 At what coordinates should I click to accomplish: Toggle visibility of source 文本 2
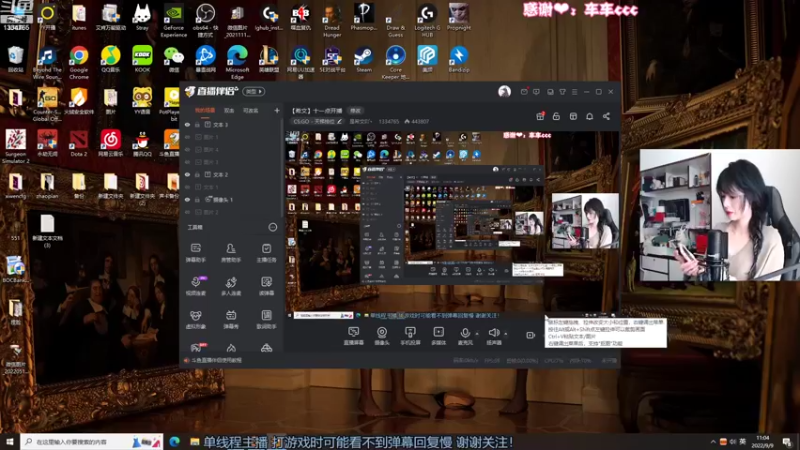[187, 174]
